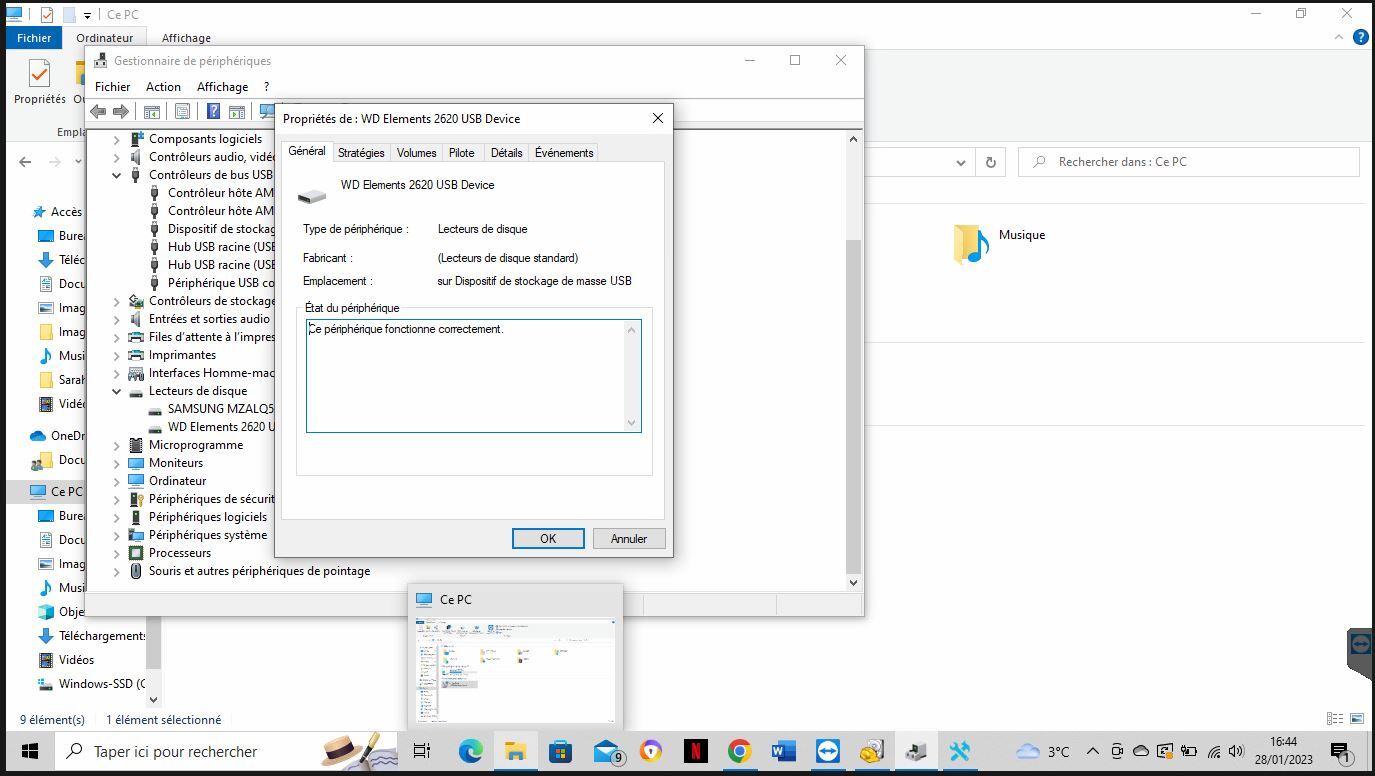1375x776 pixels.
Task: Select Windows-SSD drive in the Explorer sidebar
Action: pos(102,684)
